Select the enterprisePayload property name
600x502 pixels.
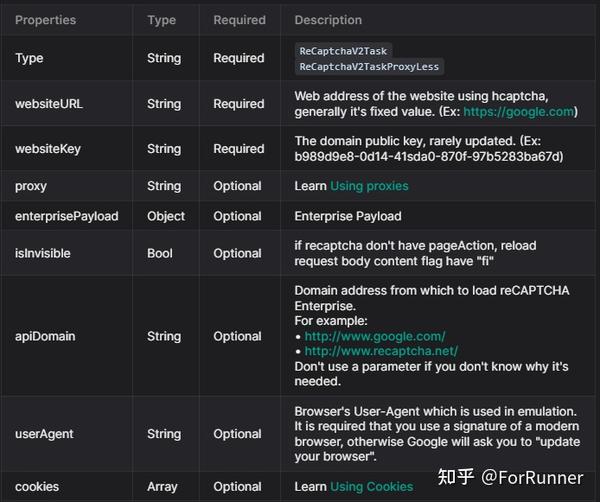pos(66,216)
